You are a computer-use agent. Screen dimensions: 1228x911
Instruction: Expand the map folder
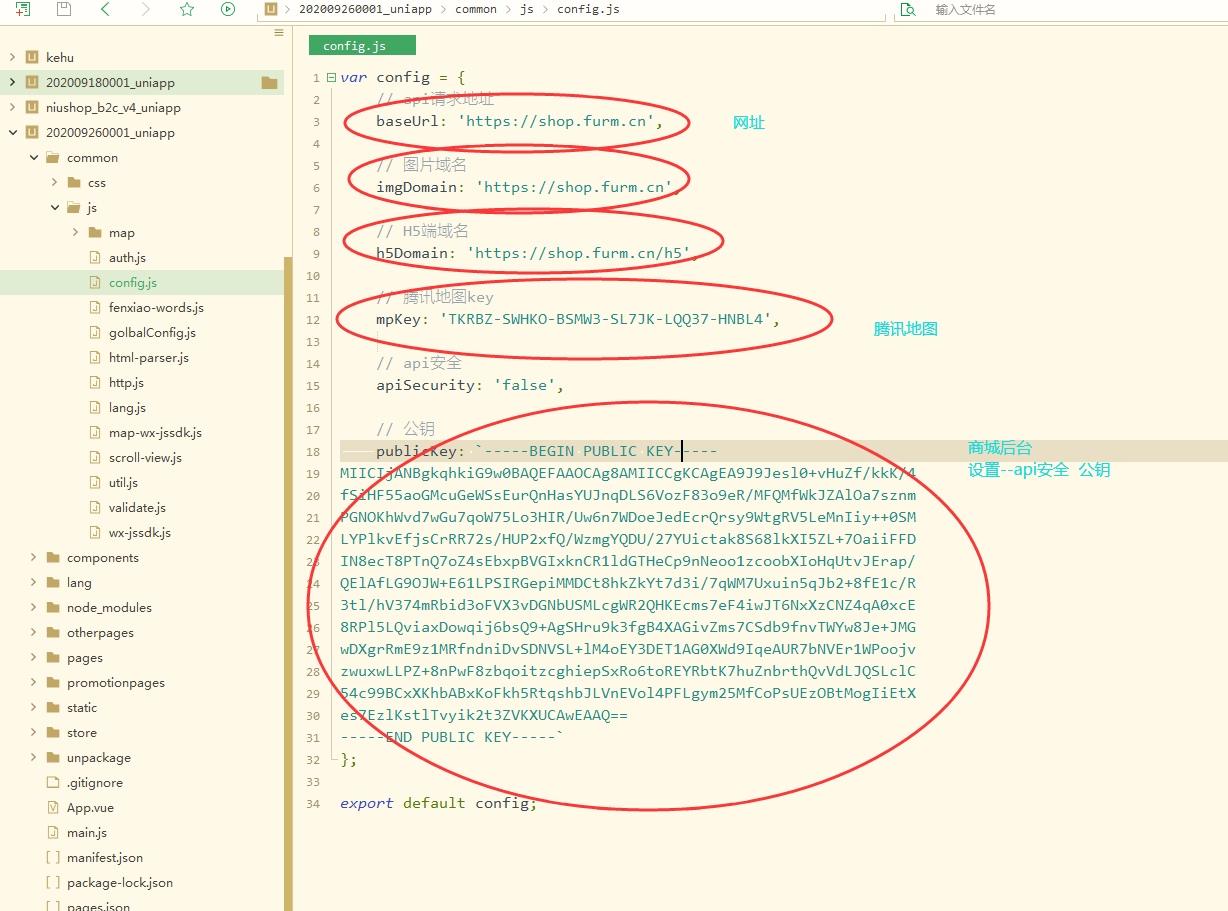(x=76, y=233)
